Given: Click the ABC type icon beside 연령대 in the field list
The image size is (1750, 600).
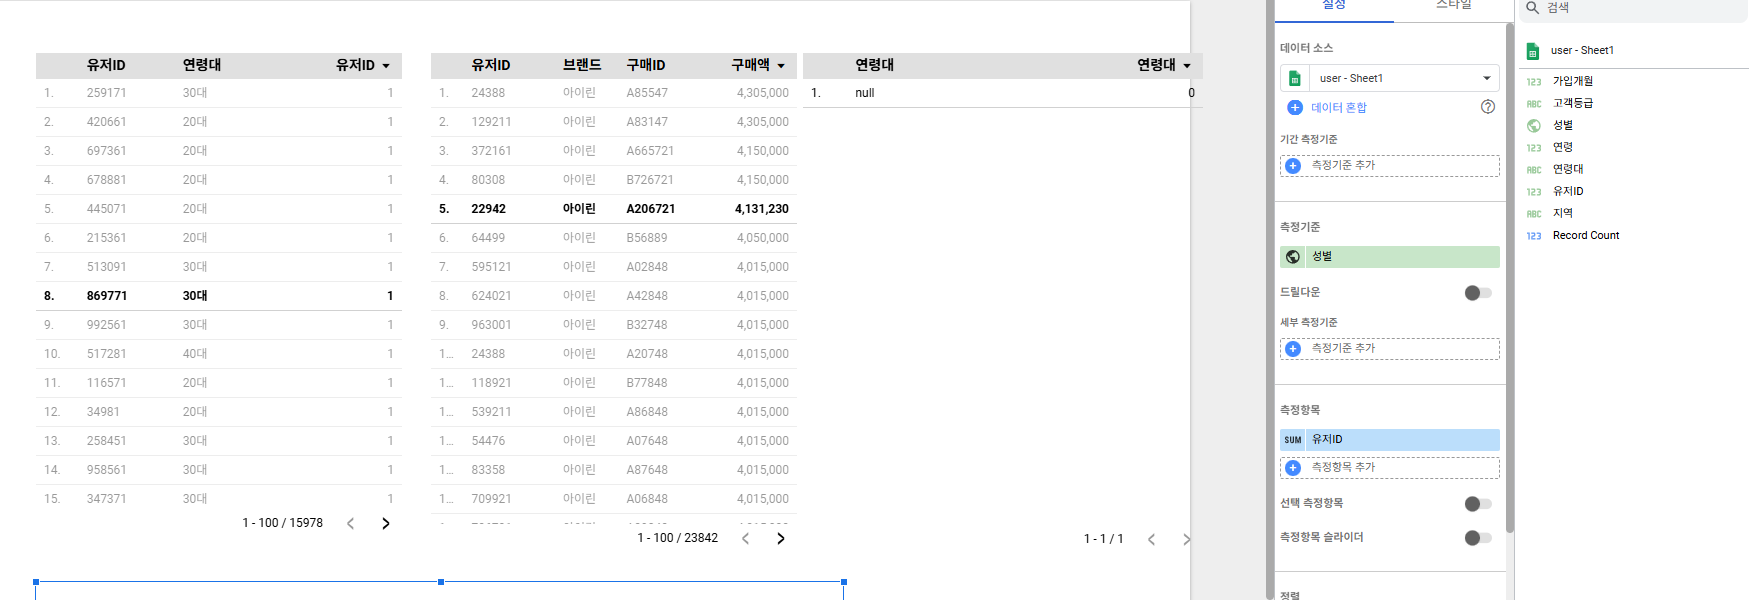Looking at the screenshot, I should click(x=1534, y=170).
